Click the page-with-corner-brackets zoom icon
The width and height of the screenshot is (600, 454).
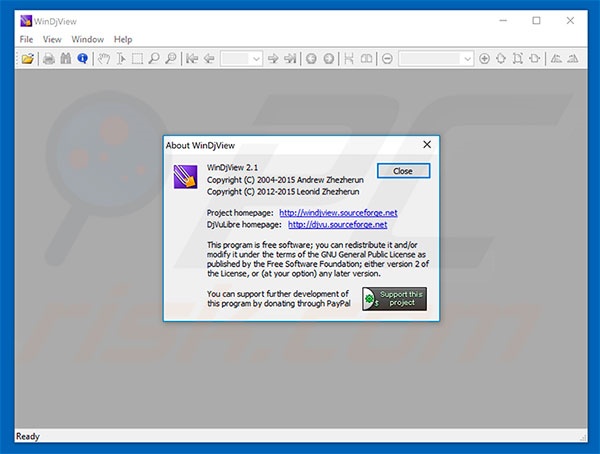coord(518,59)
